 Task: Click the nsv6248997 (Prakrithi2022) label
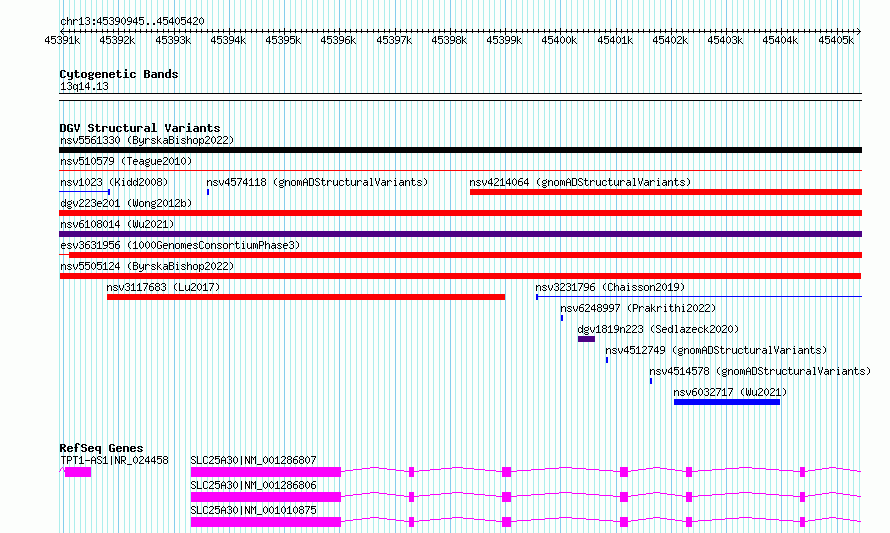click(x=638, y=308)
